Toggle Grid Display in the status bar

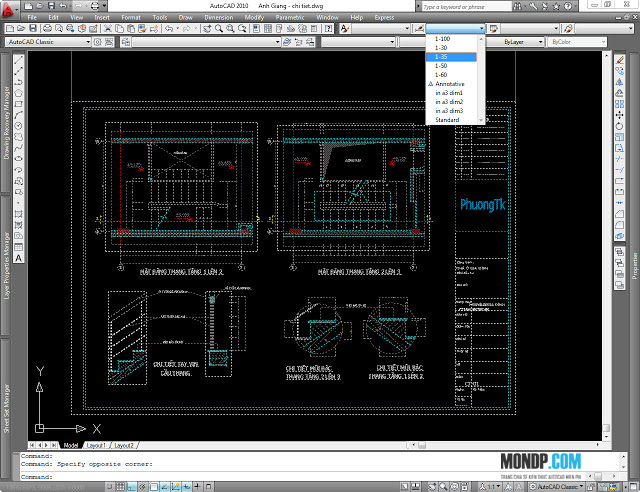click(x=120, y=487)
